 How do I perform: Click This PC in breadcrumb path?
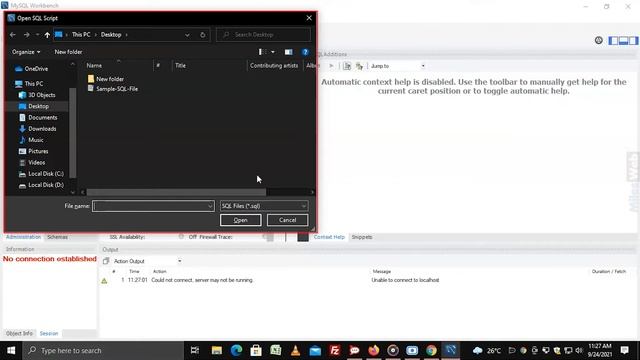[81, 35]
